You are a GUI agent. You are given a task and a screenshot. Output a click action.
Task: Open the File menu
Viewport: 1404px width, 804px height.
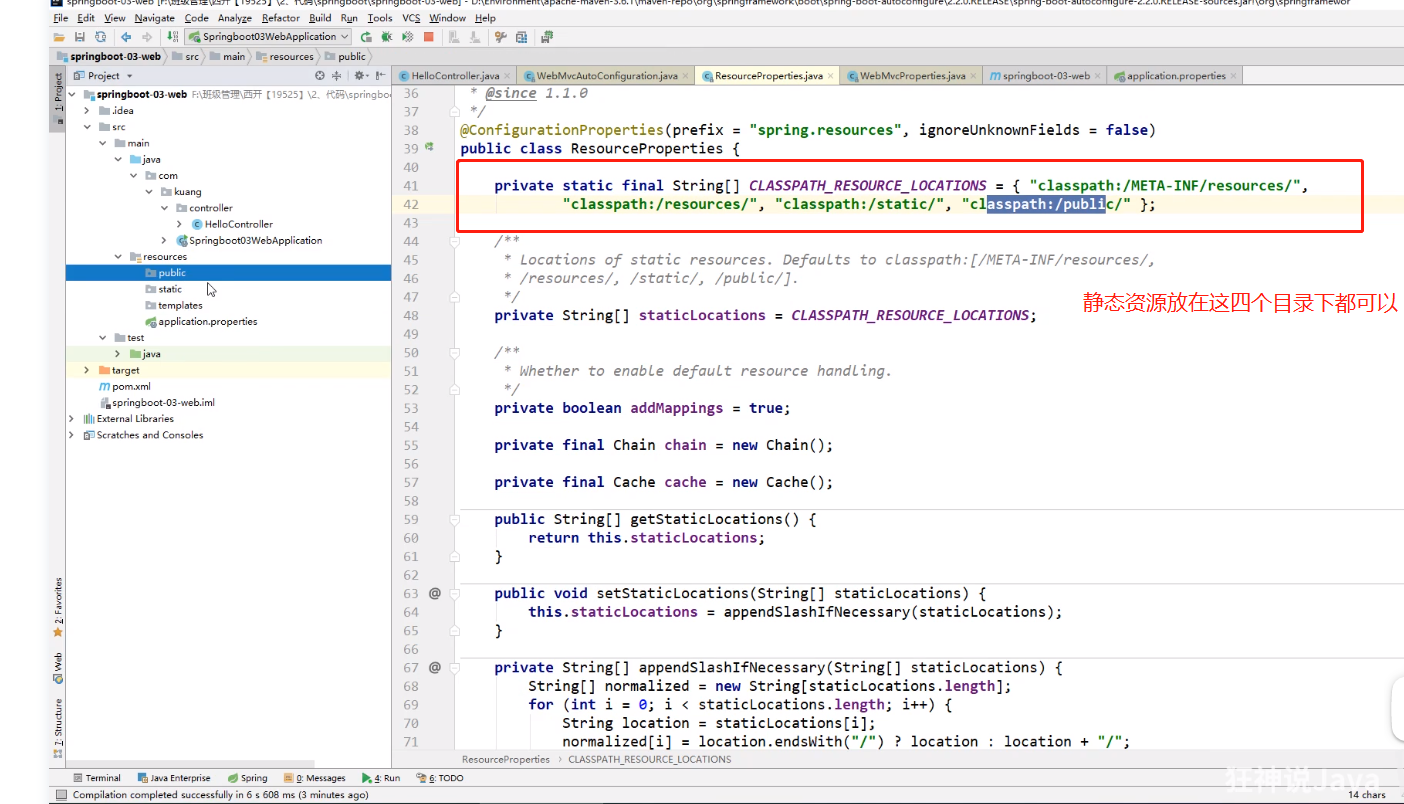point(60,18)
